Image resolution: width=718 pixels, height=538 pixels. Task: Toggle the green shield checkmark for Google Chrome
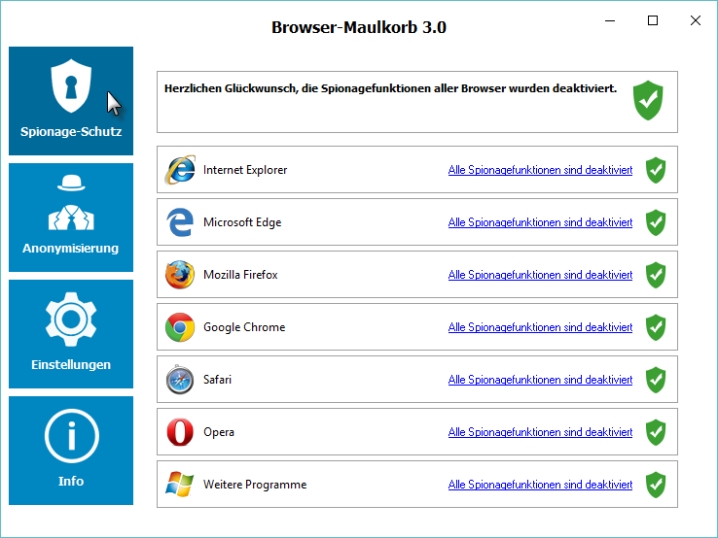[x=656, y=327]
